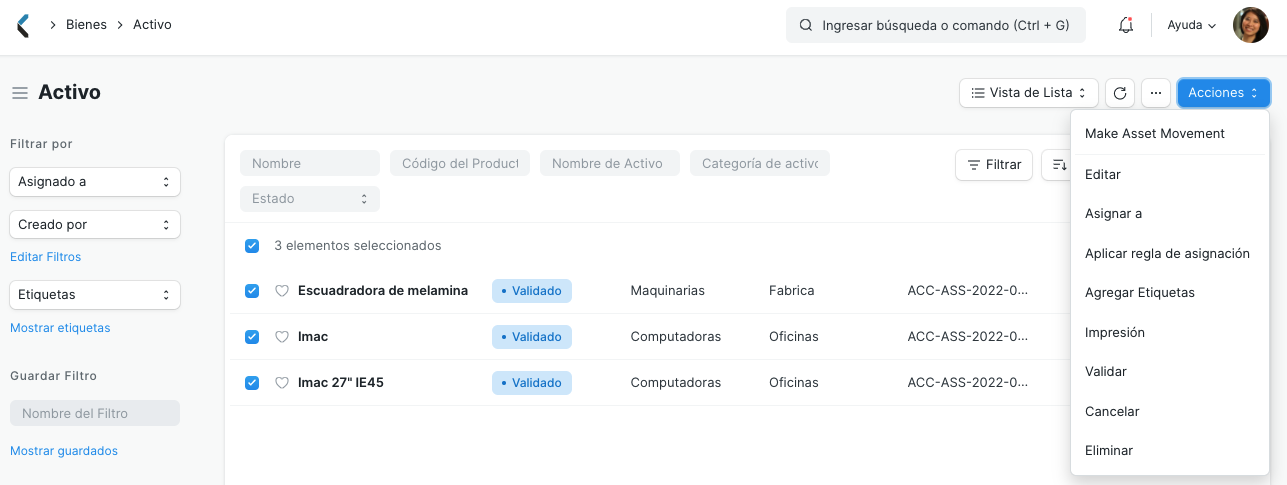Select Aplicar regla de asignación

[1170, 254]
